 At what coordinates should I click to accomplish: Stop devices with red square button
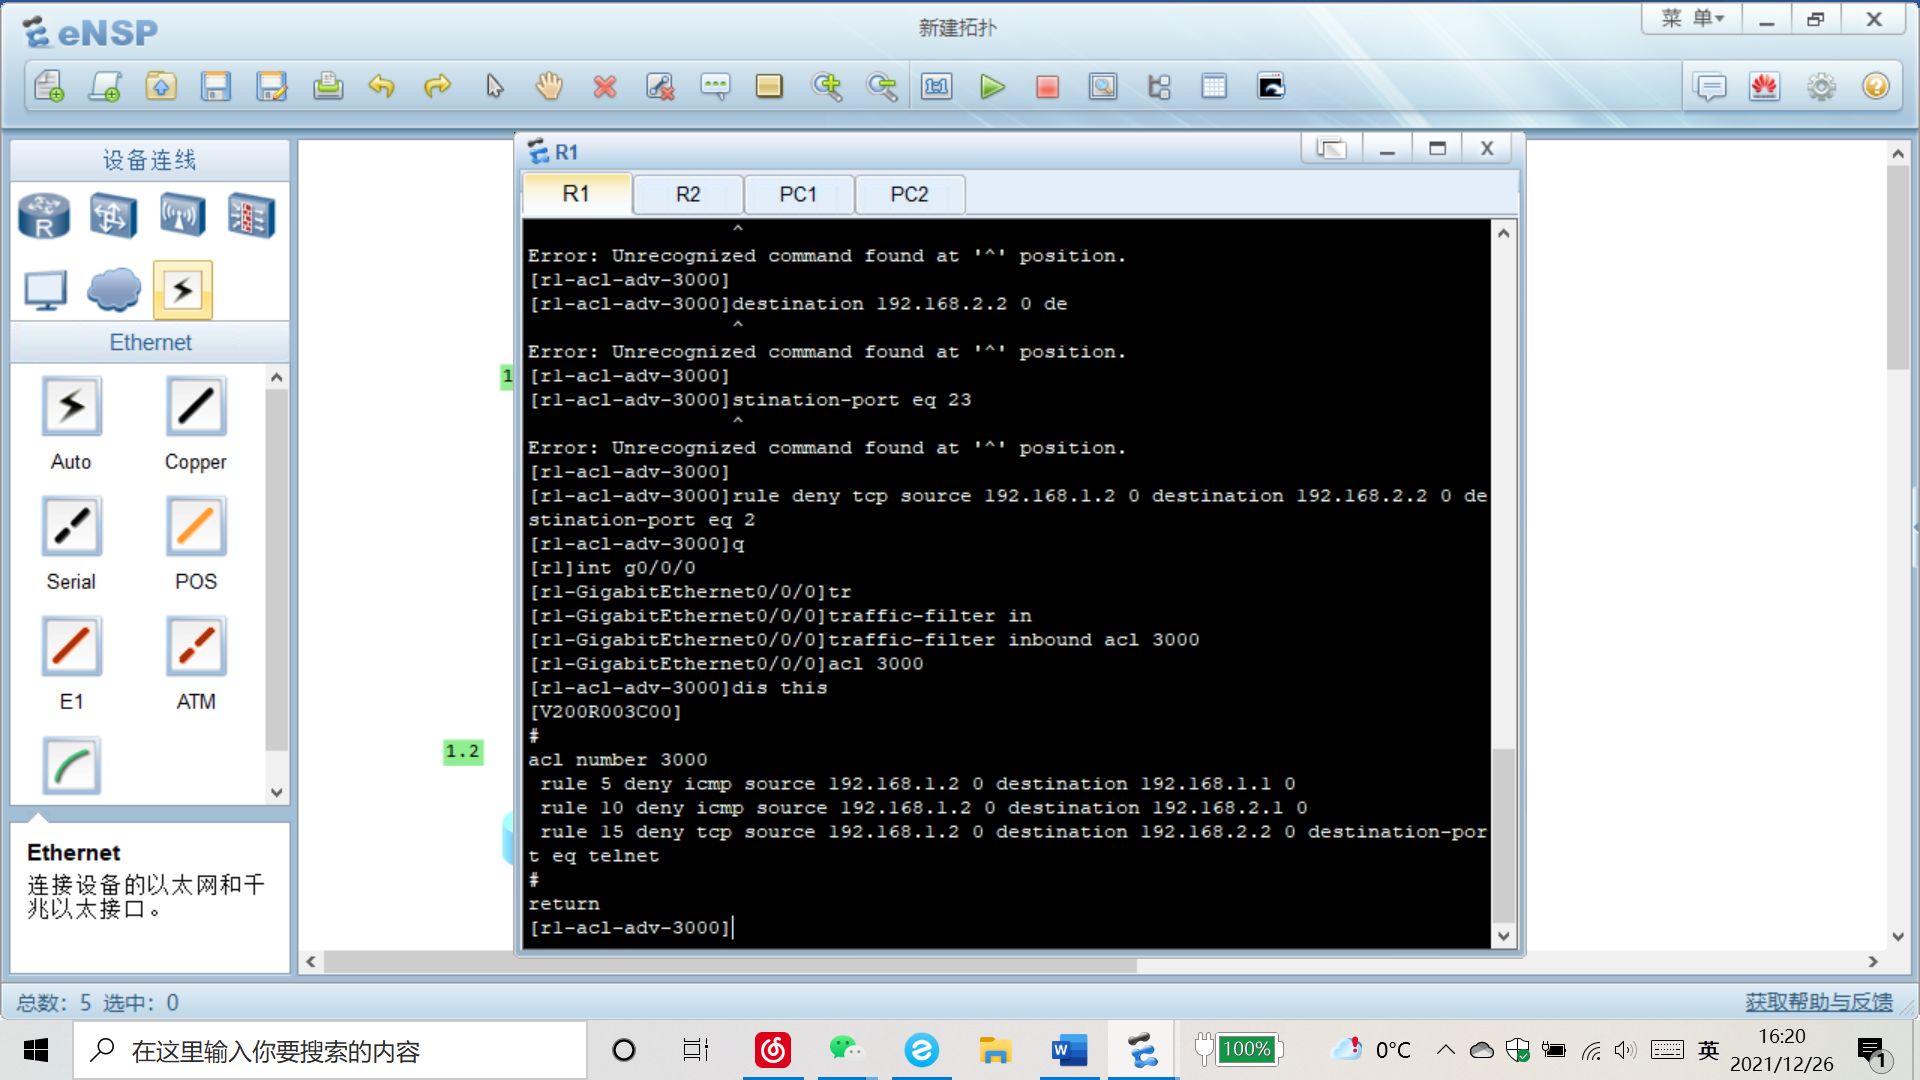[x=1047, y=87]
